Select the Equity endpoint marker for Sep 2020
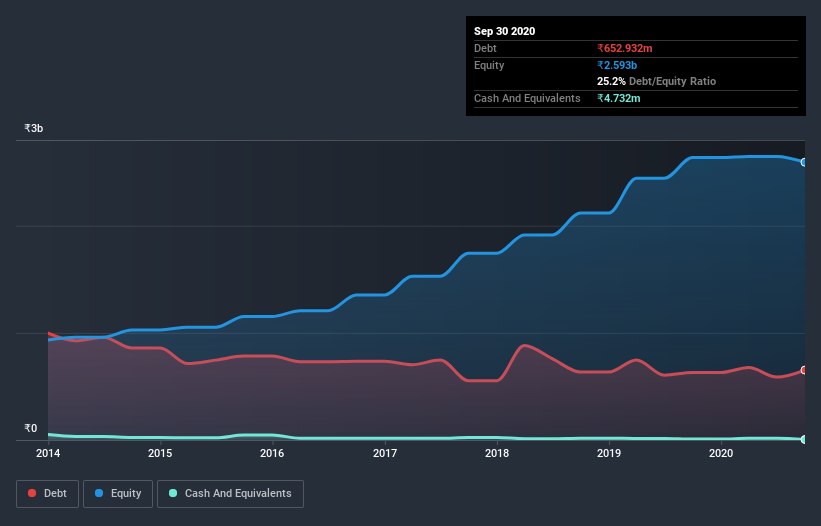This screenshot has width=821, height=526. click(804, 162)
